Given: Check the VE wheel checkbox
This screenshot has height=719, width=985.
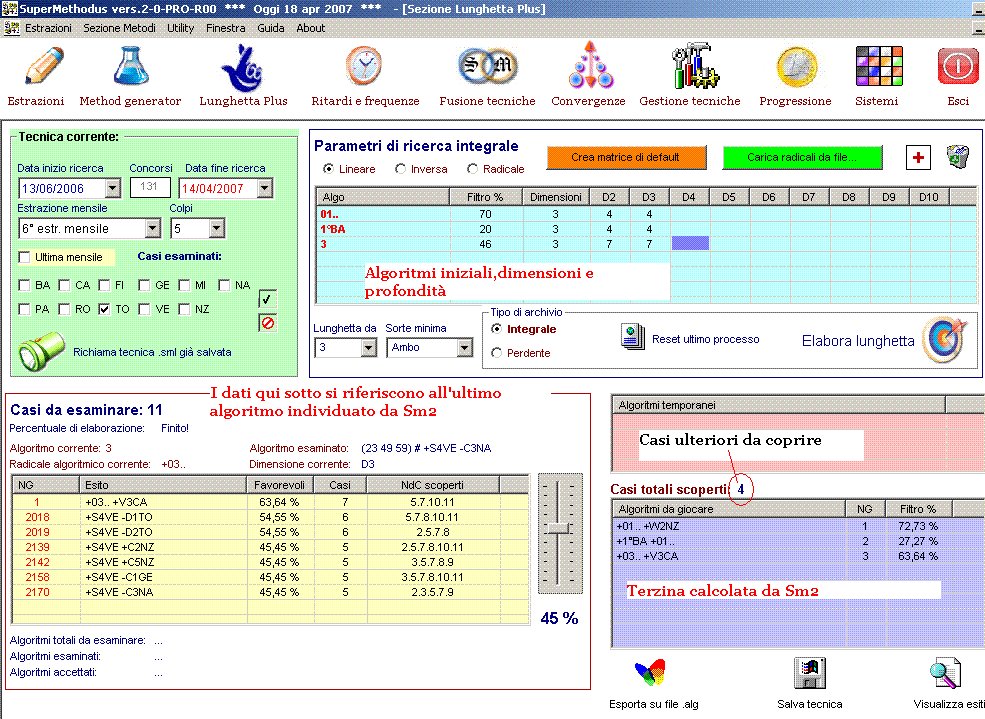Looking at the screenshot, I should [x=144, y=310].
